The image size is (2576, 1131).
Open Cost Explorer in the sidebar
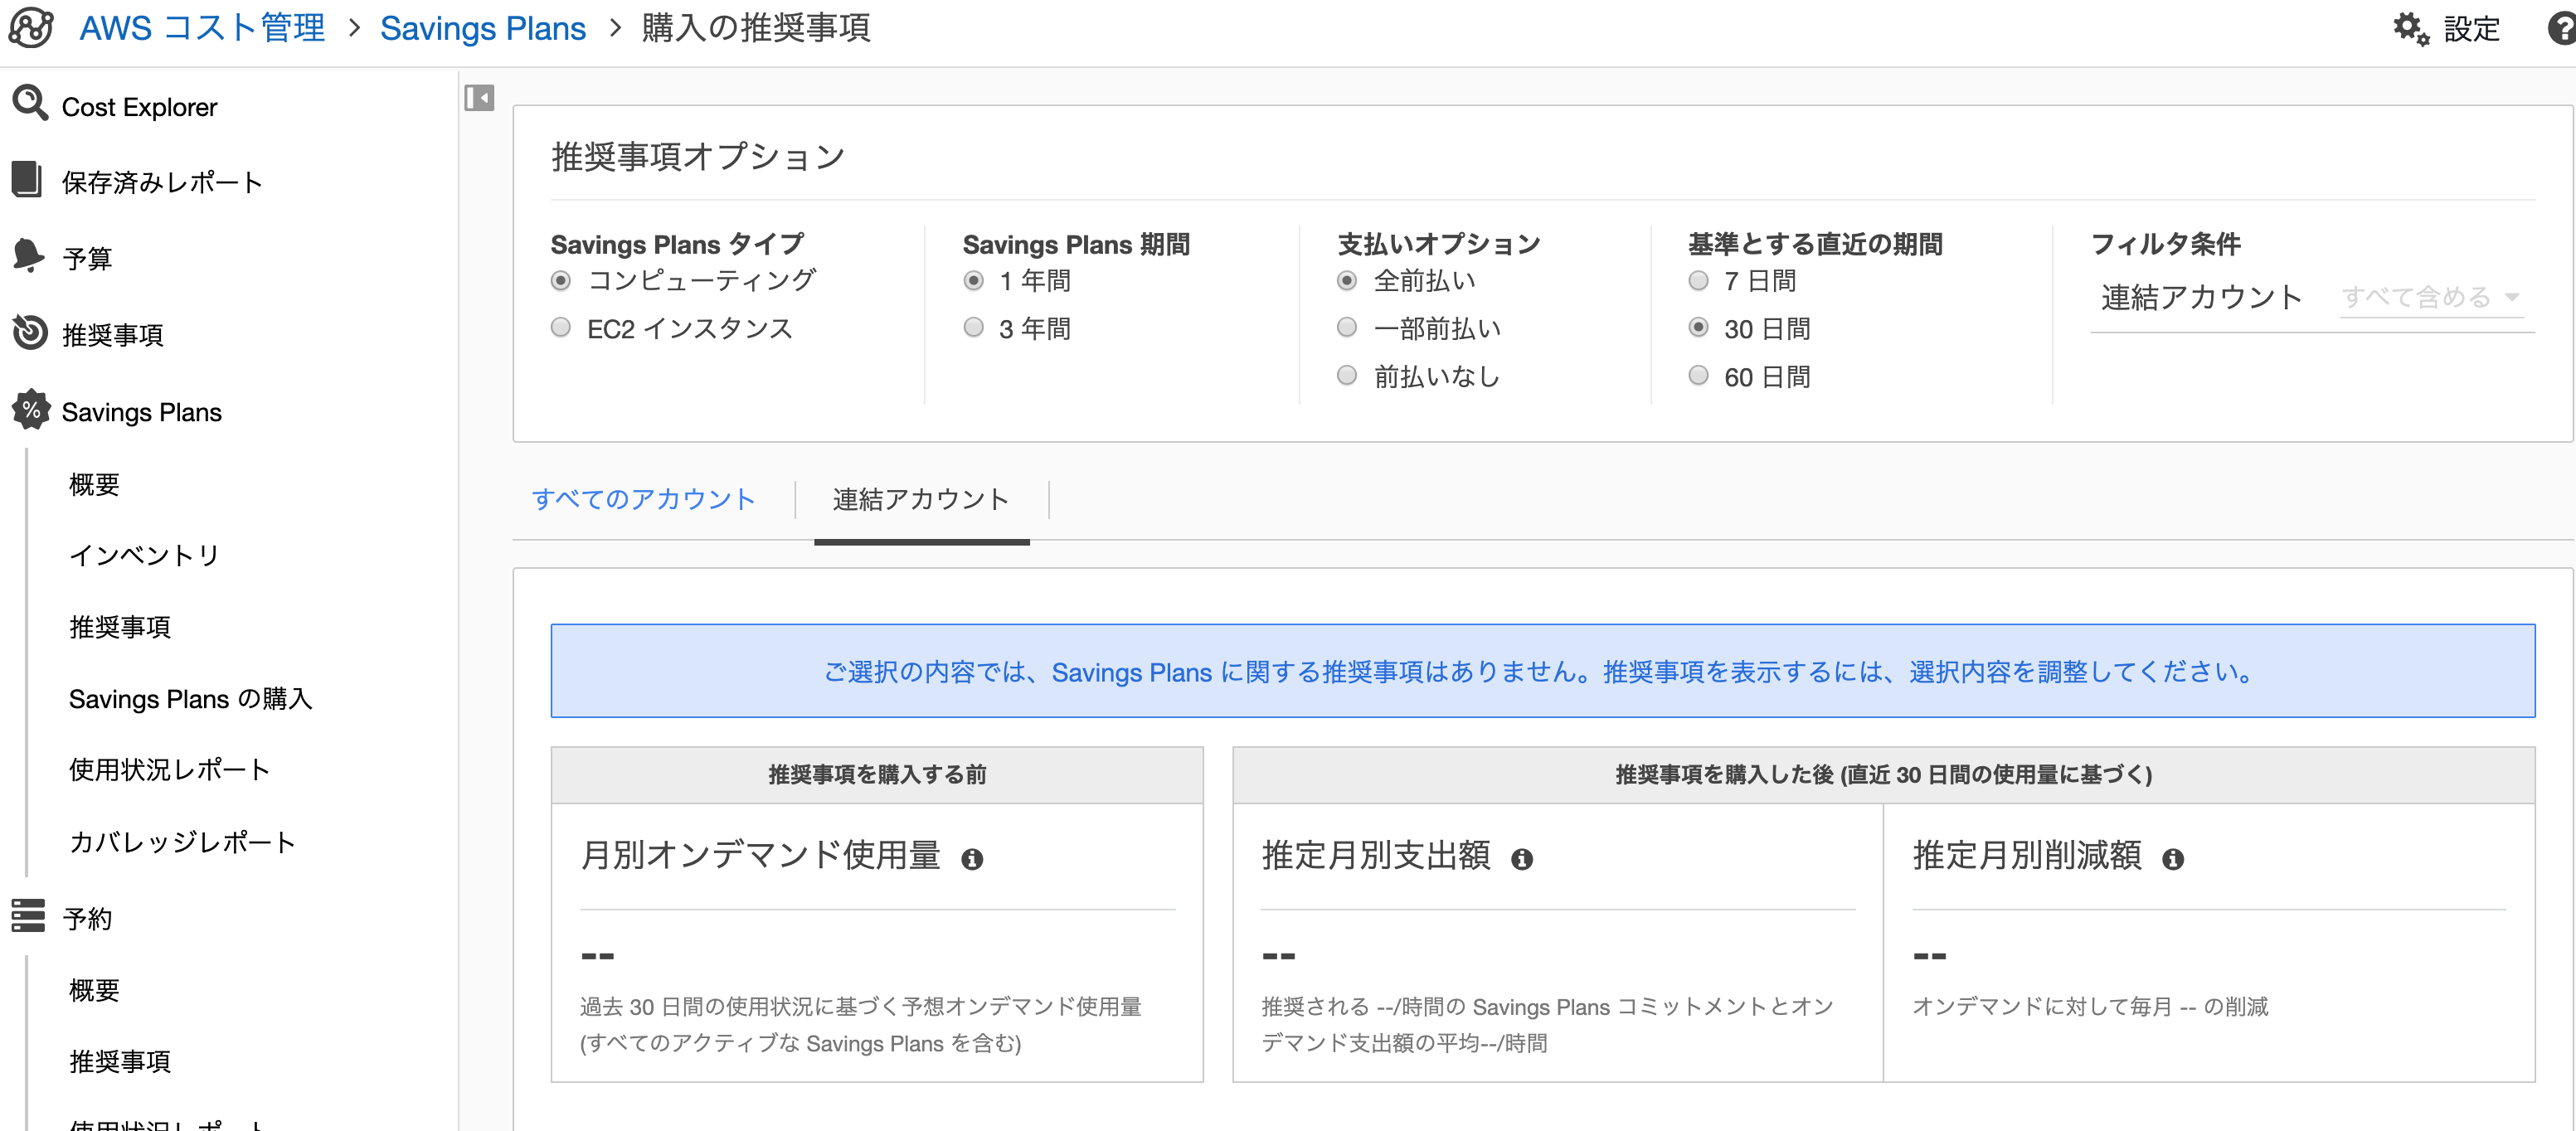pos(139,107)
